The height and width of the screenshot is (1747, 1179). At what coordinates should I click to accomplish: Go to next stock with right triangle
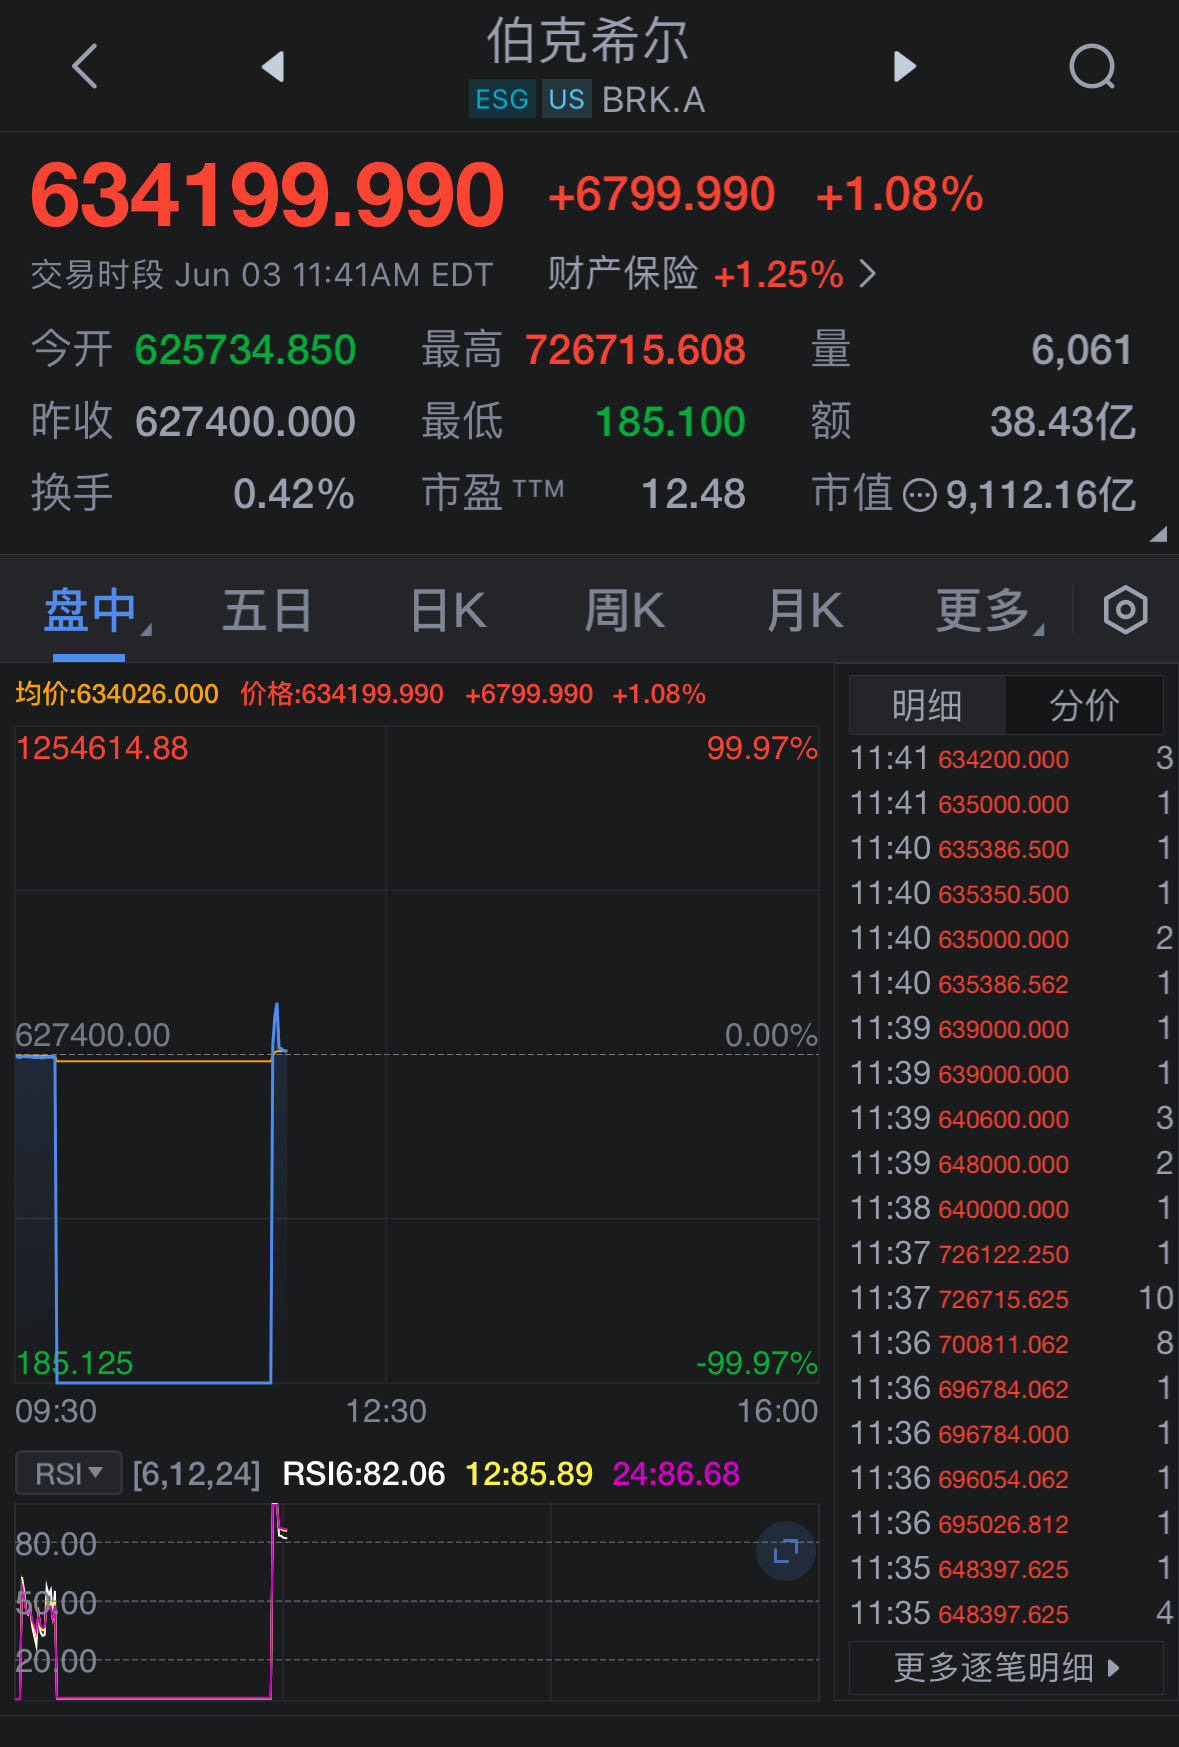[x=904, y=67]
